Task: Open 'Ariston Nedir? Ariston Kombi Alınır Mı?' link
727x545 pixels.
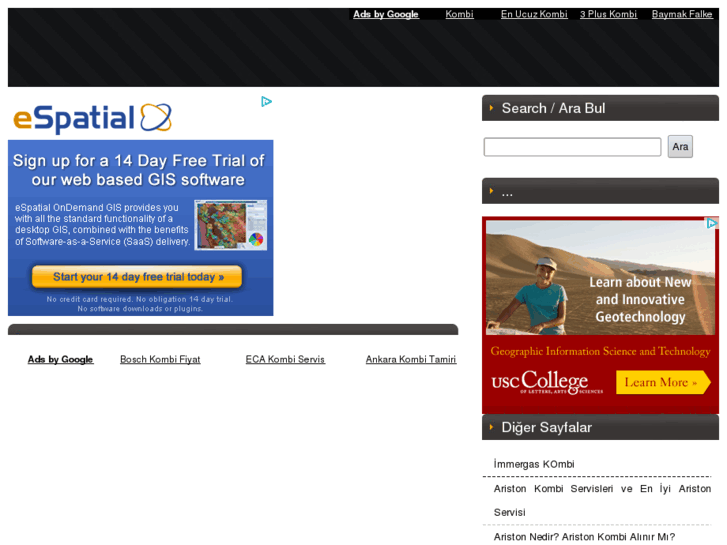Action: point(584,537)
